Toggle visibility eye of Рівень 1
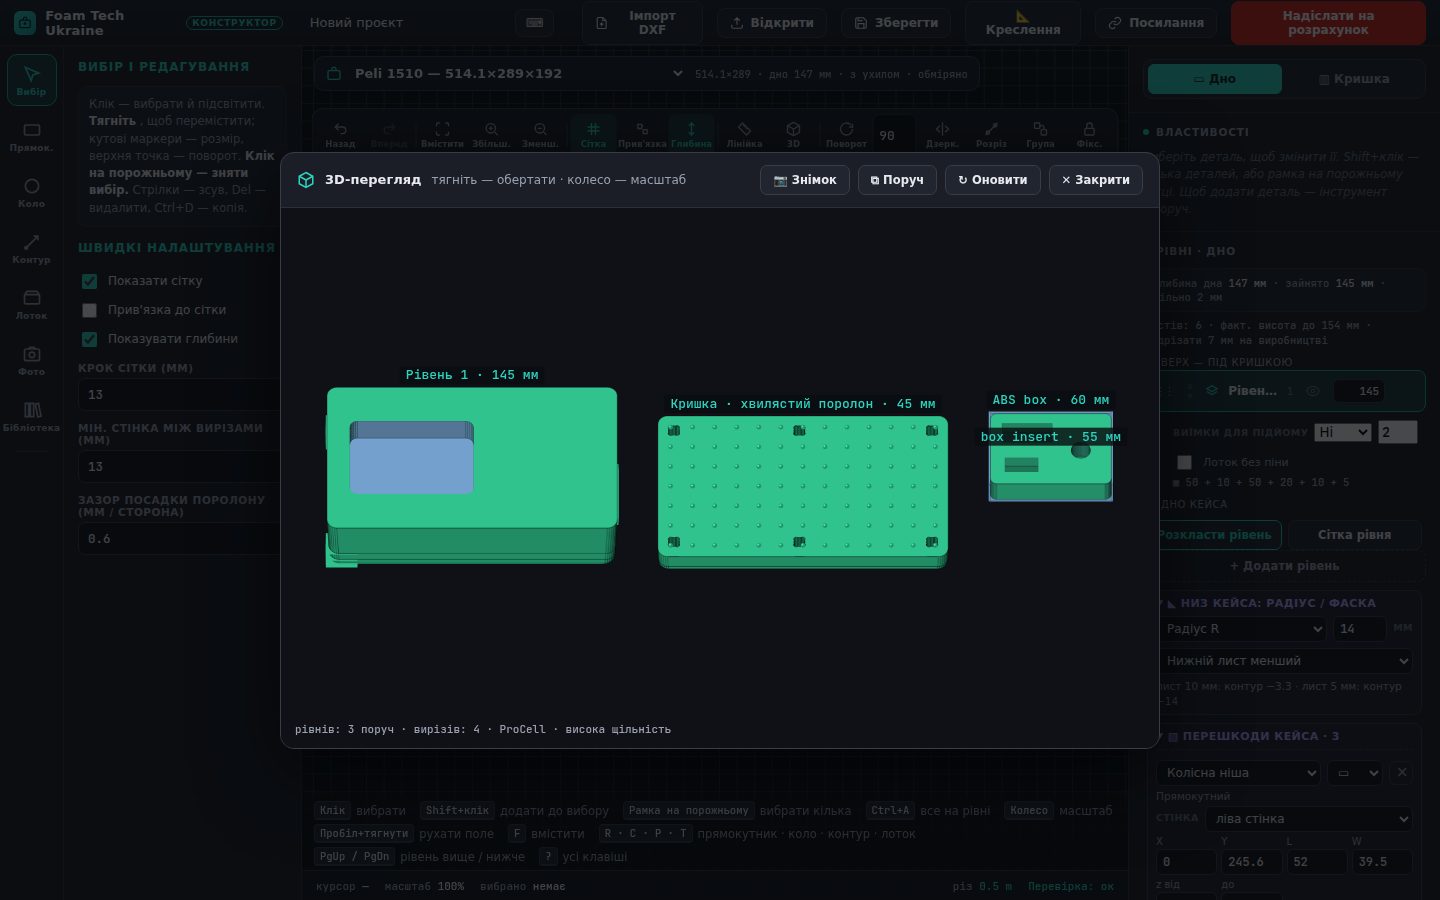1440x900 pixels. (x=1313, y=391)
